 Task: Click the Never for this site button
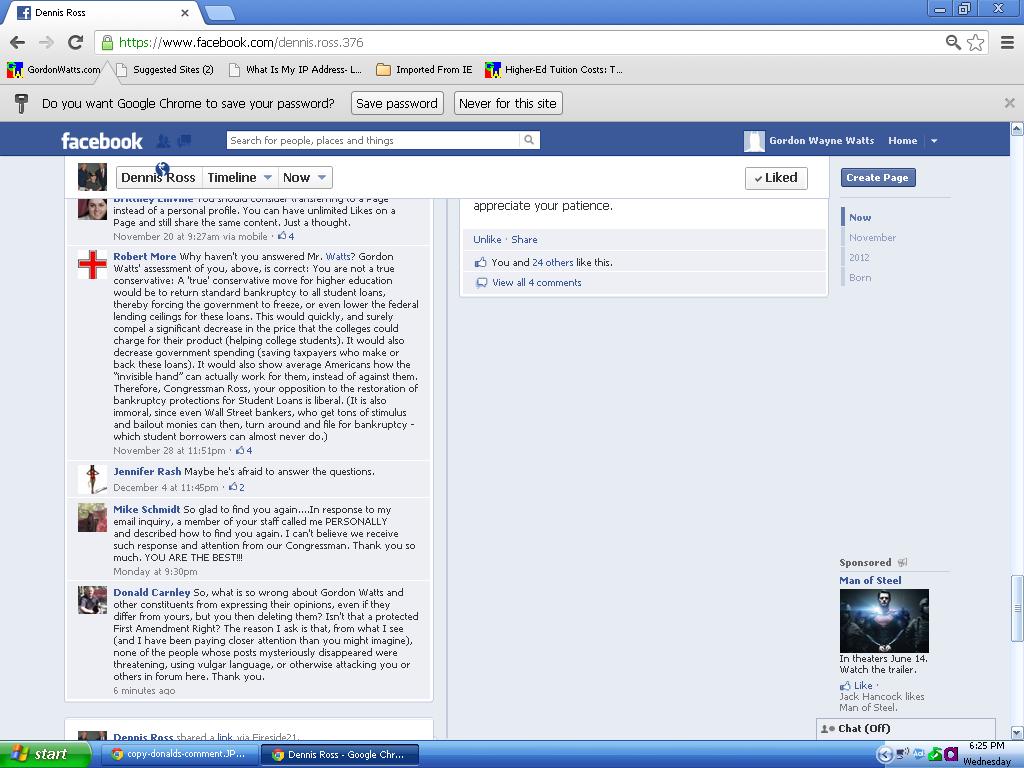coord(508,103)
